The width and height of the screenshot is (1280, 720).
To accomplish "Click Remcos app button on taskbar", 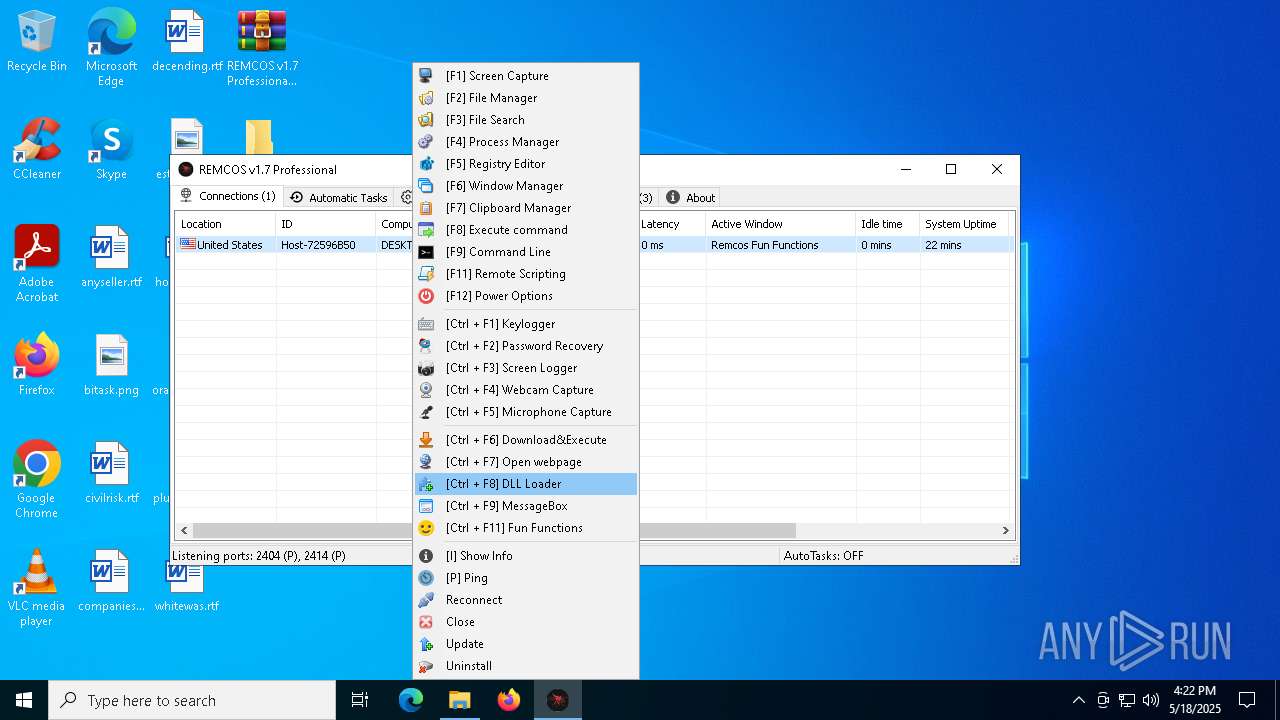I will coord(557,700).
